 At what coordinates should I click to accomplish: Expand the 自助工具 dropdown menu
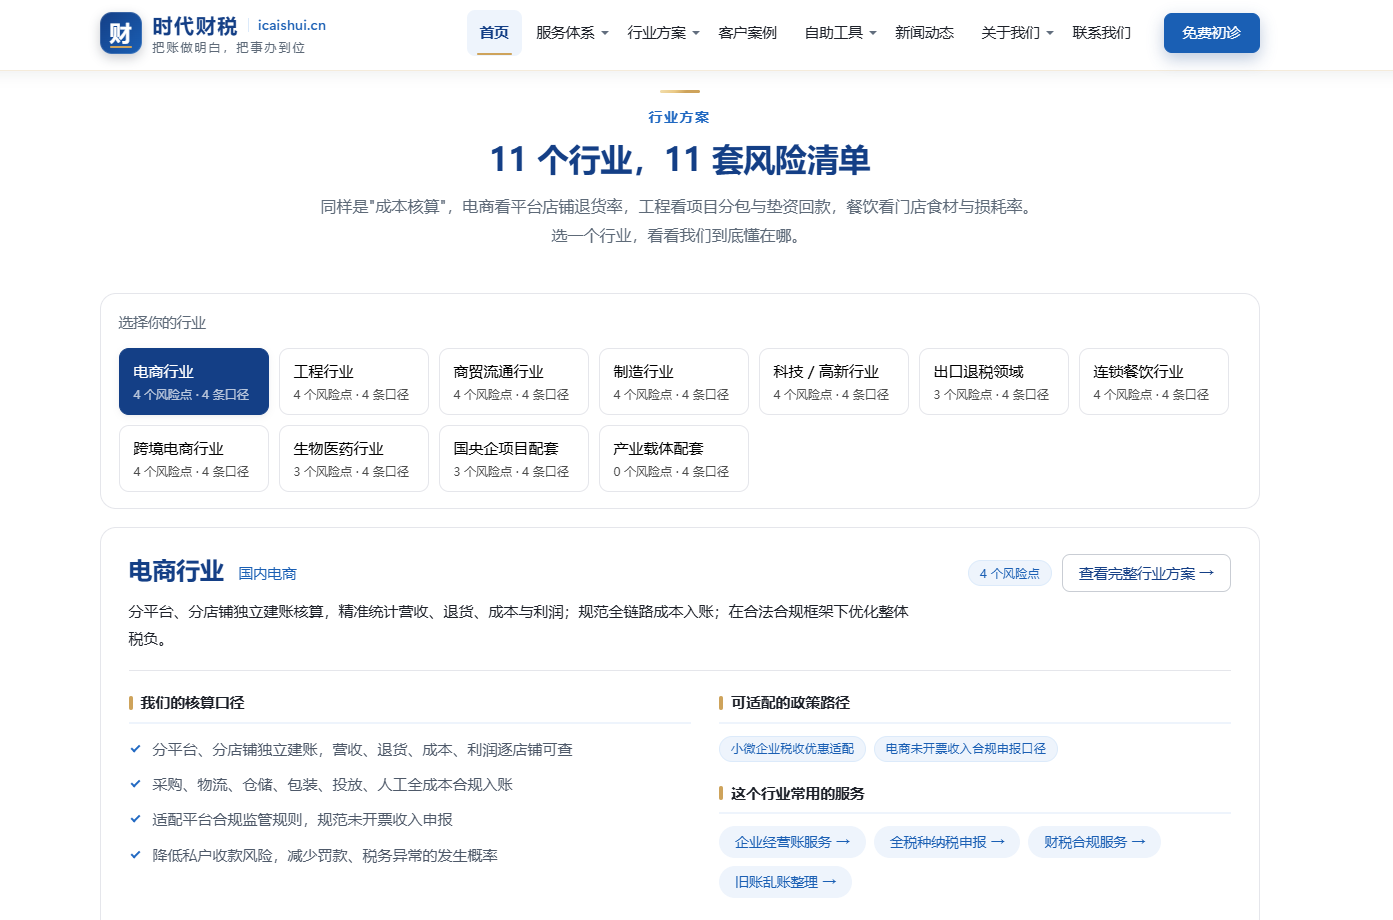pos(840,33)
